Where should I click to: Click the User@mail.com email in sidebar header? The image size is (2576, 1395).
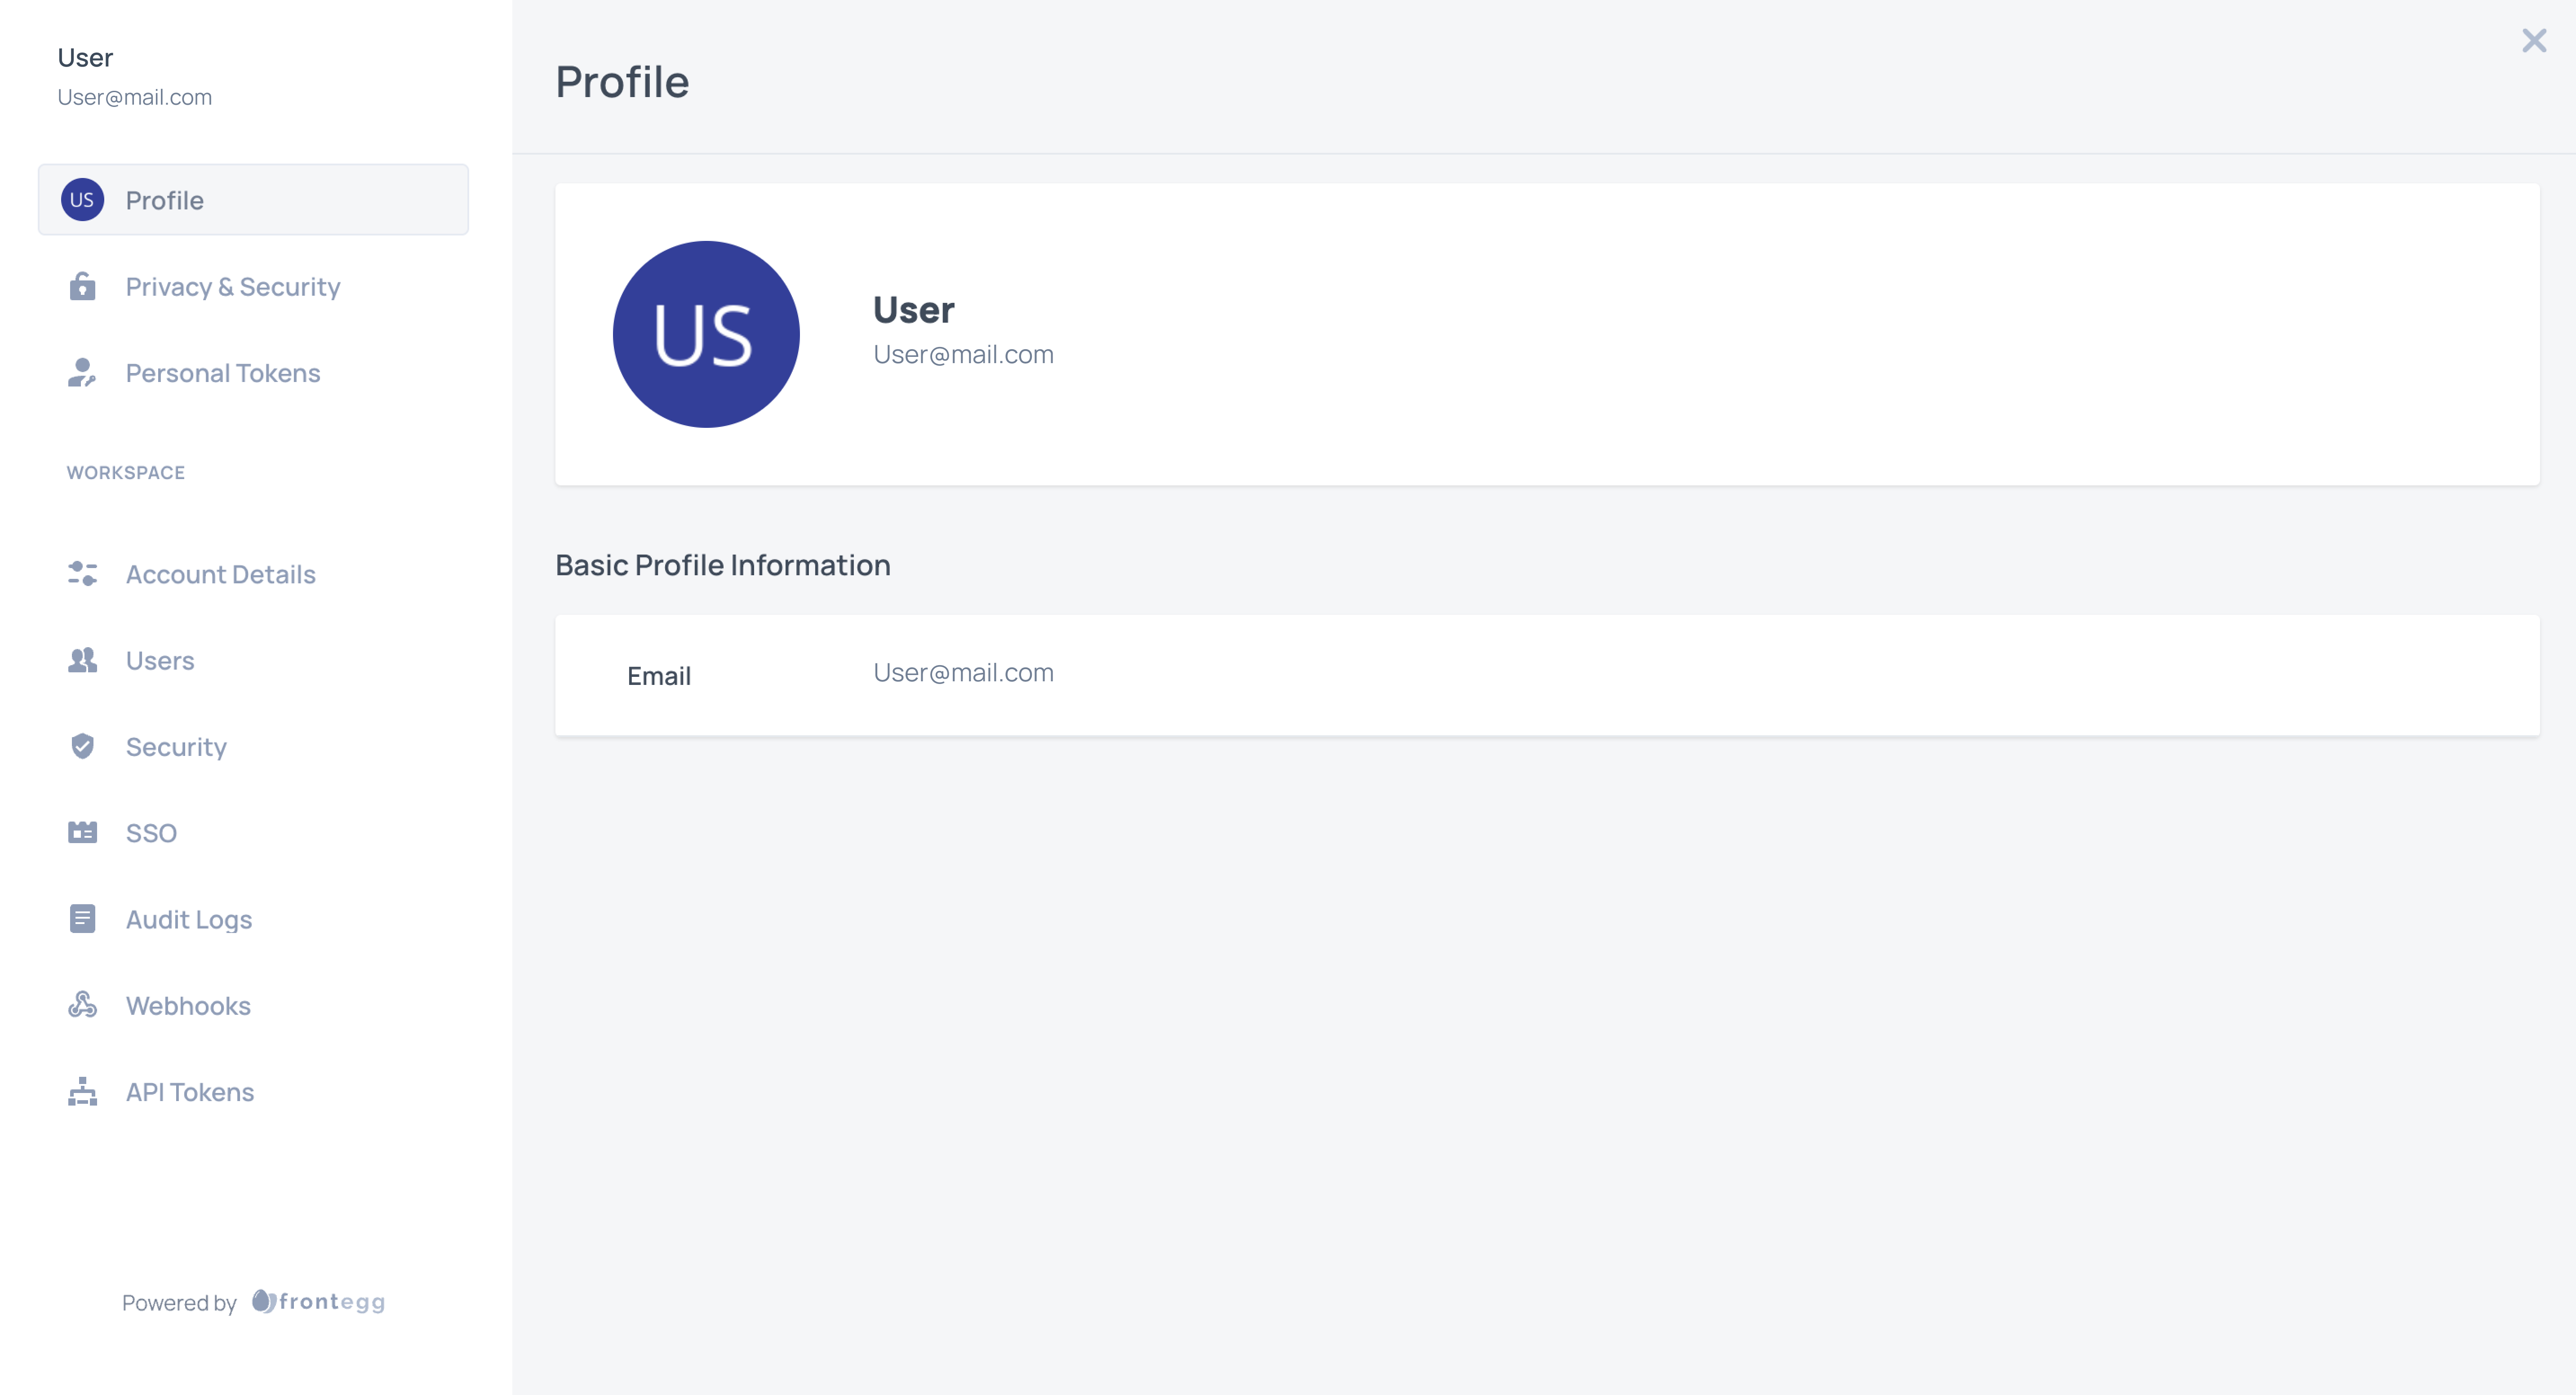click(x=135, y=97)
